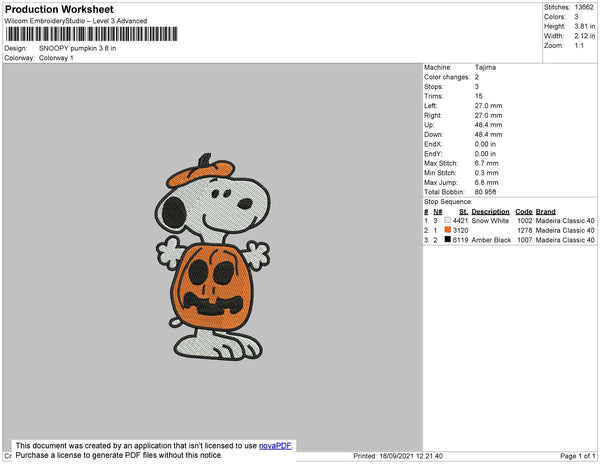
Task: Click the Production Worksheet title
Action: point(59,9)
